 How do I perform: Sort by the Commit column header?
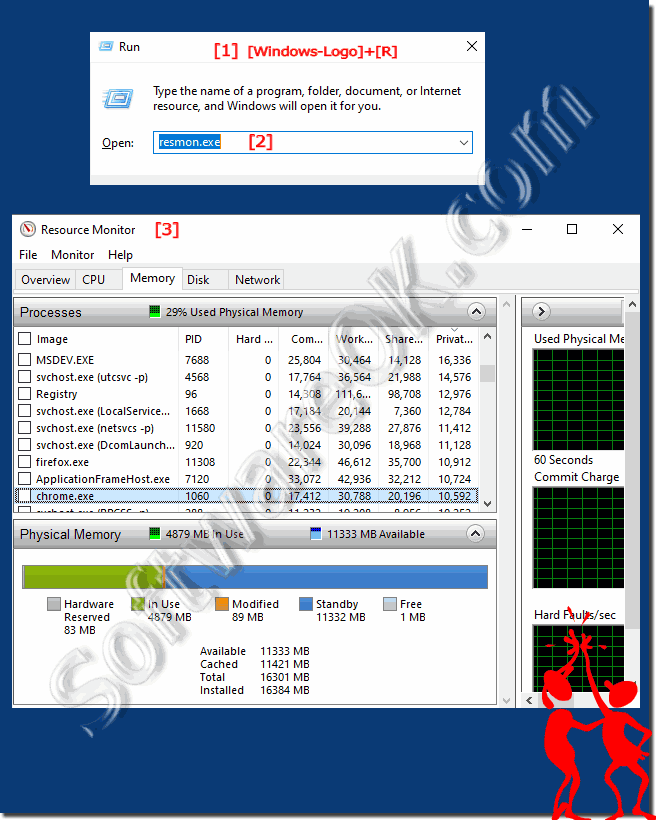coord(304,339)
